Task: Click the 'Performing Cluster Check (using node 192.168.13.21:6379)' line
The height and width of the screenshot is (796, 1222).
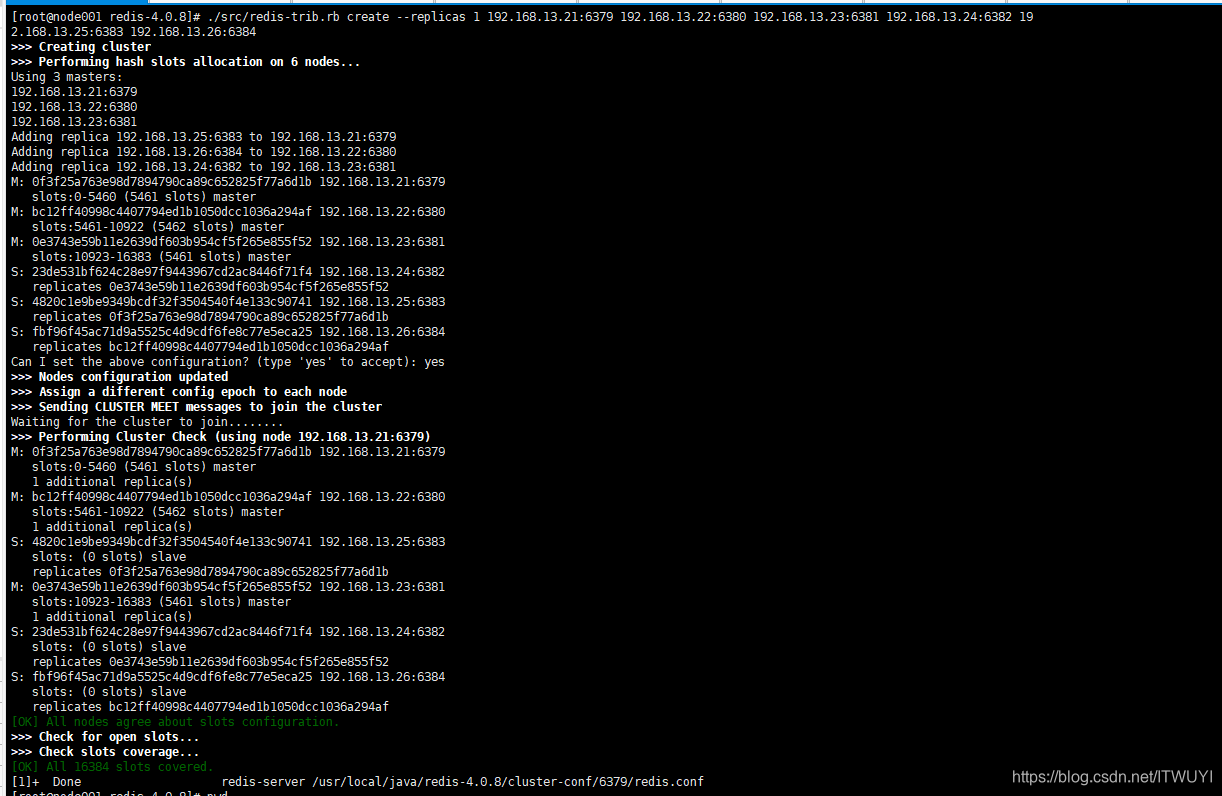Action: pos(221,437)
